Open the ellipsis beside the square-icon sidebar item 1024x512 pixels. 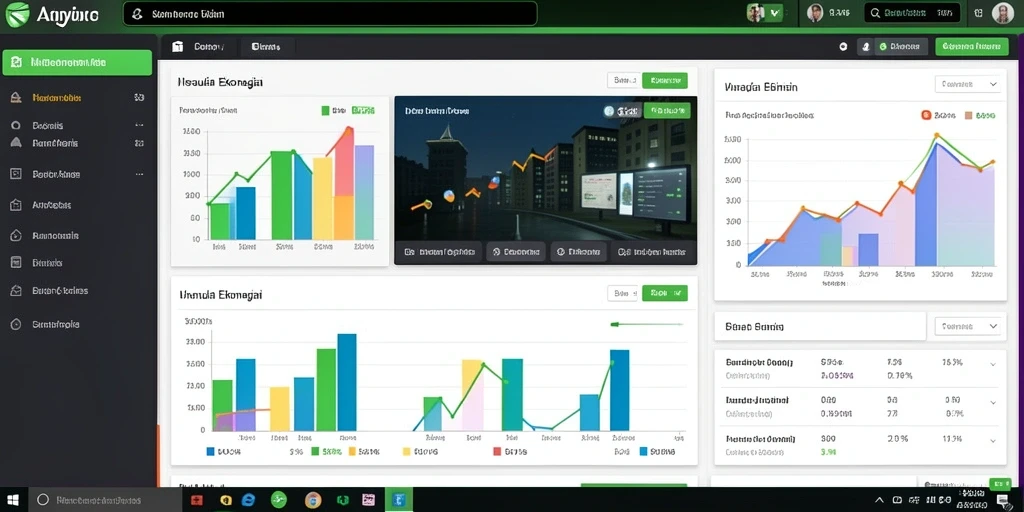click(x=138, y=174)
